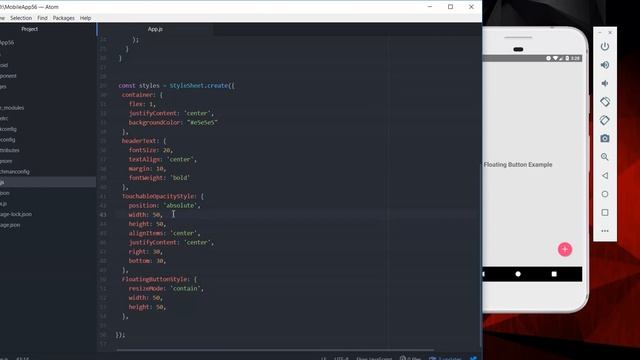
Task: Select the highlighted file in project tree
Action: pyautogui.click(x=48, y=182)
